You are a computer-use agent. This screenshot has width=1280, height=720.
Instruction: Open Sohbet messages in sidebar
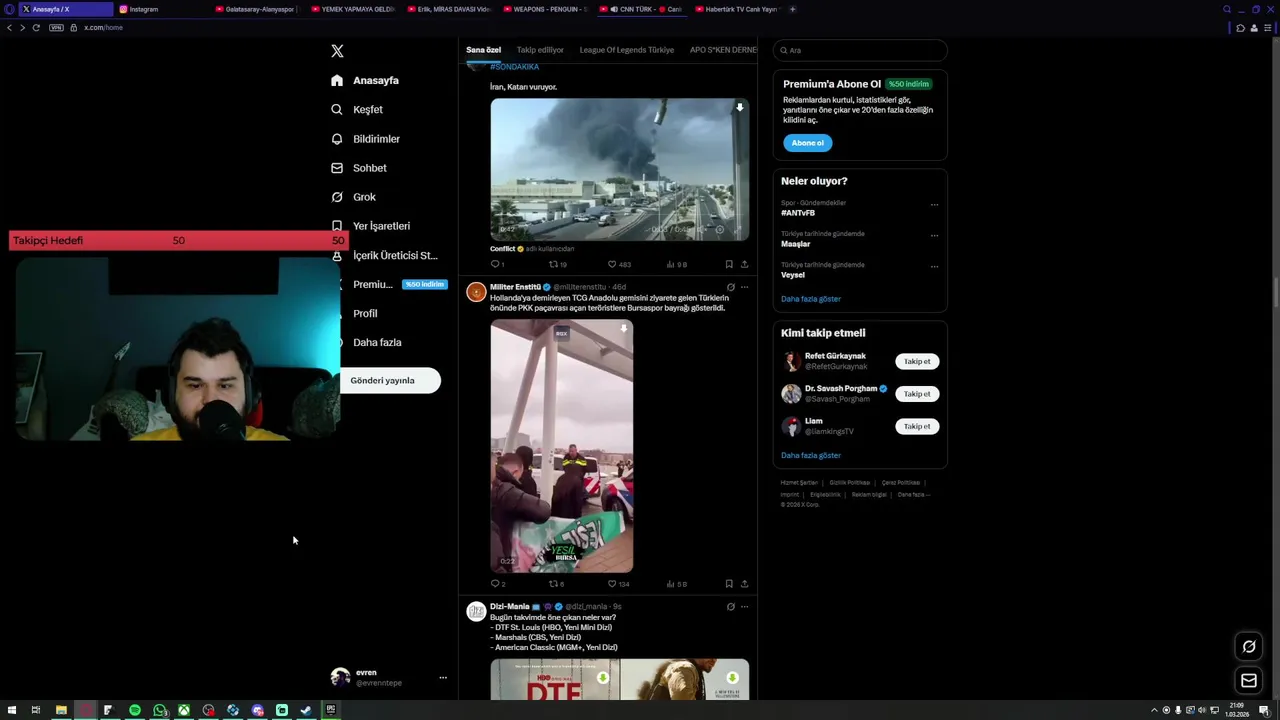pyautogui.click(x=359, y=168)
